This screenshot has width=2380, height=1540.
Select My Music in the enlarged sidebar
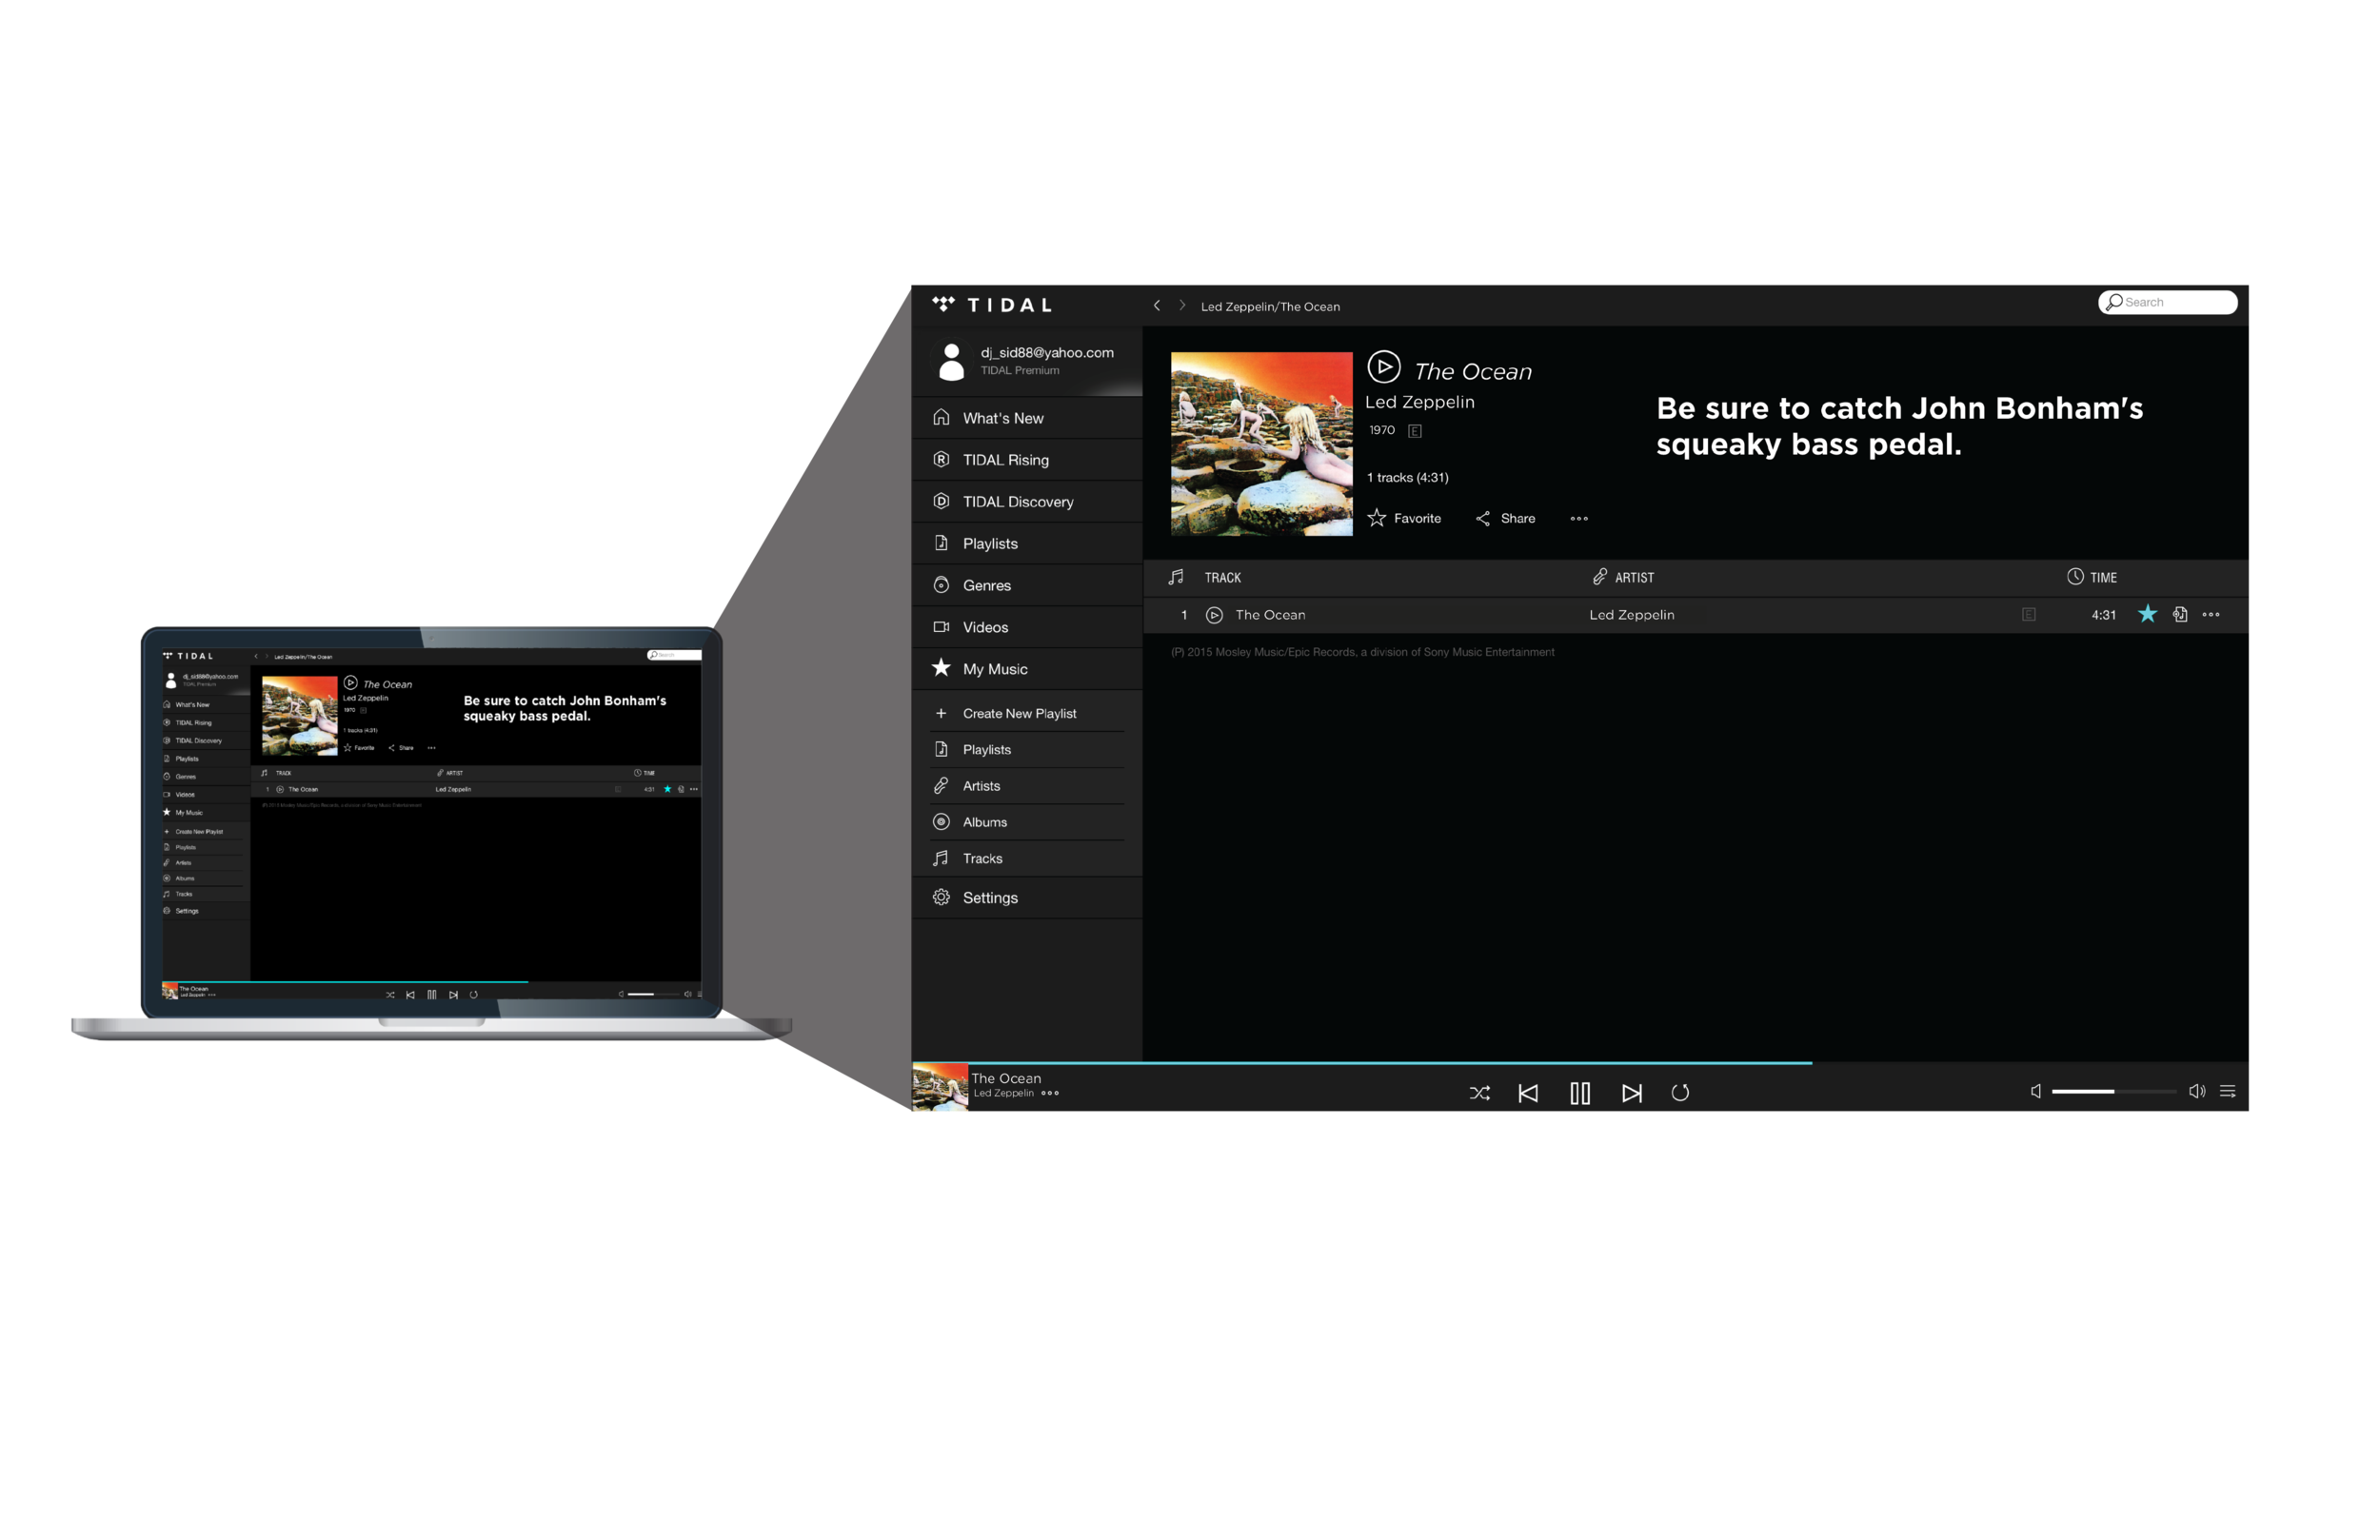(1027, 670)
